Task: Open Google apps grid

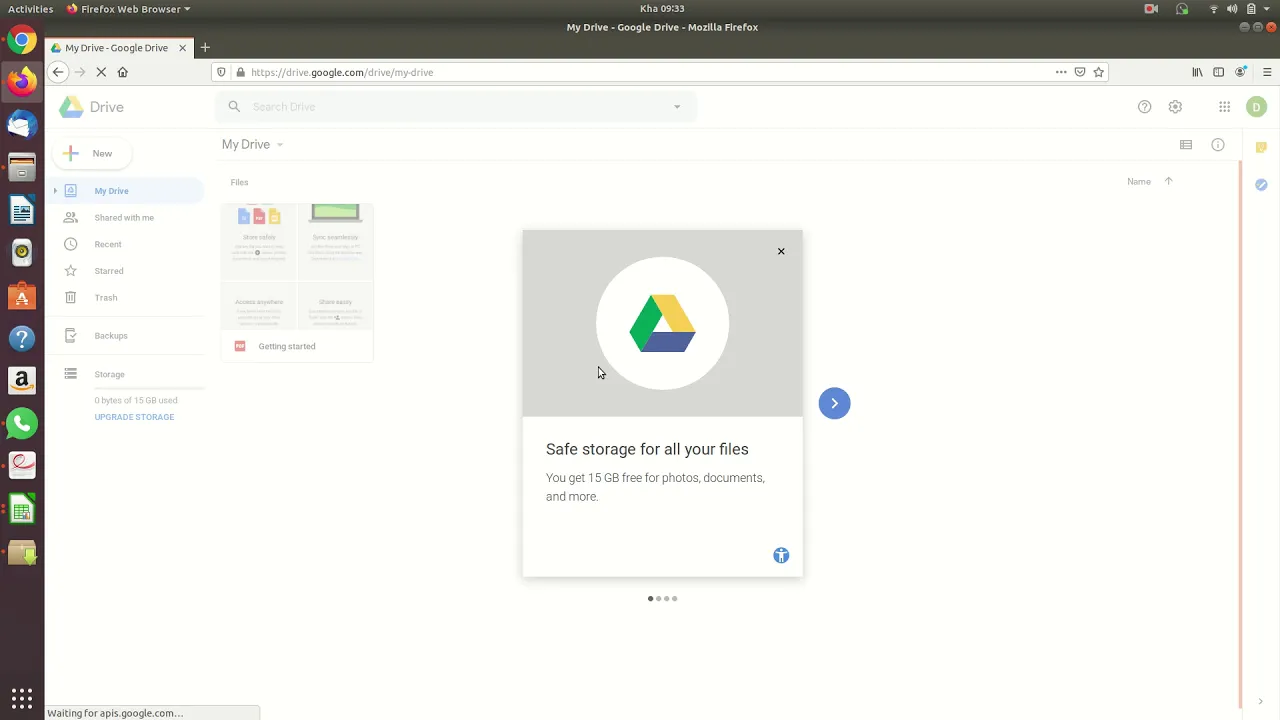Action: point(1224,107)
